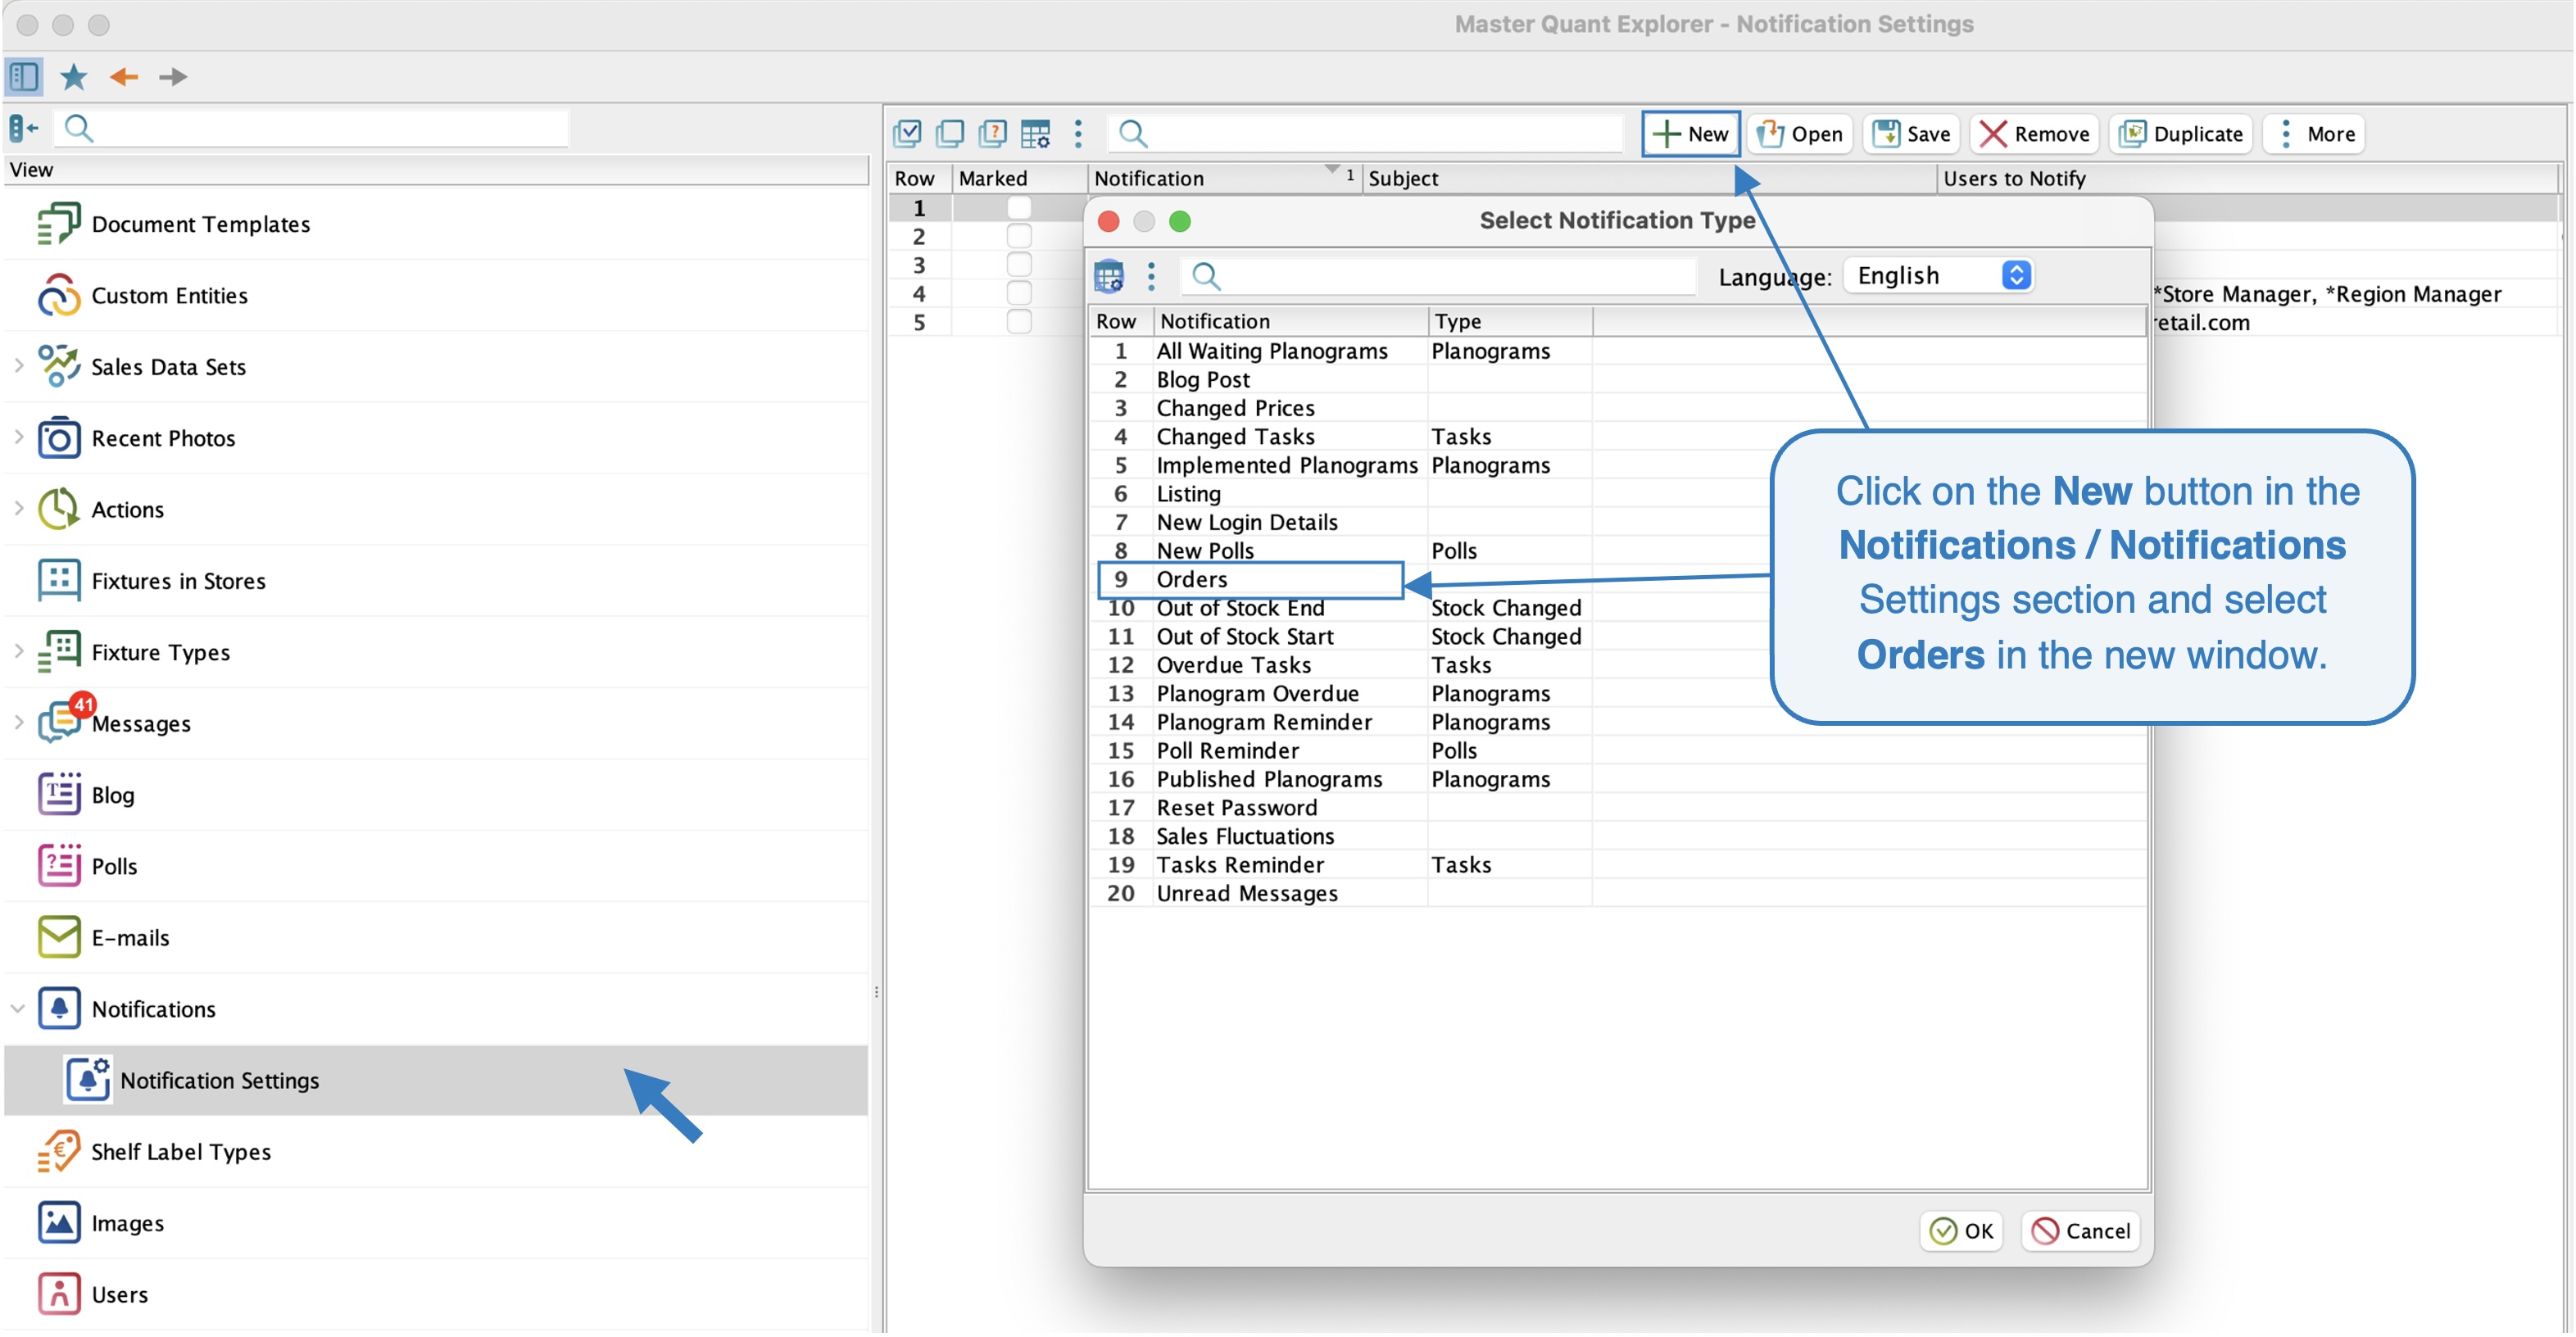Screen dimensions: 2576x1337
Task: Select Unread Messages row
Action: click(1618, 894)
